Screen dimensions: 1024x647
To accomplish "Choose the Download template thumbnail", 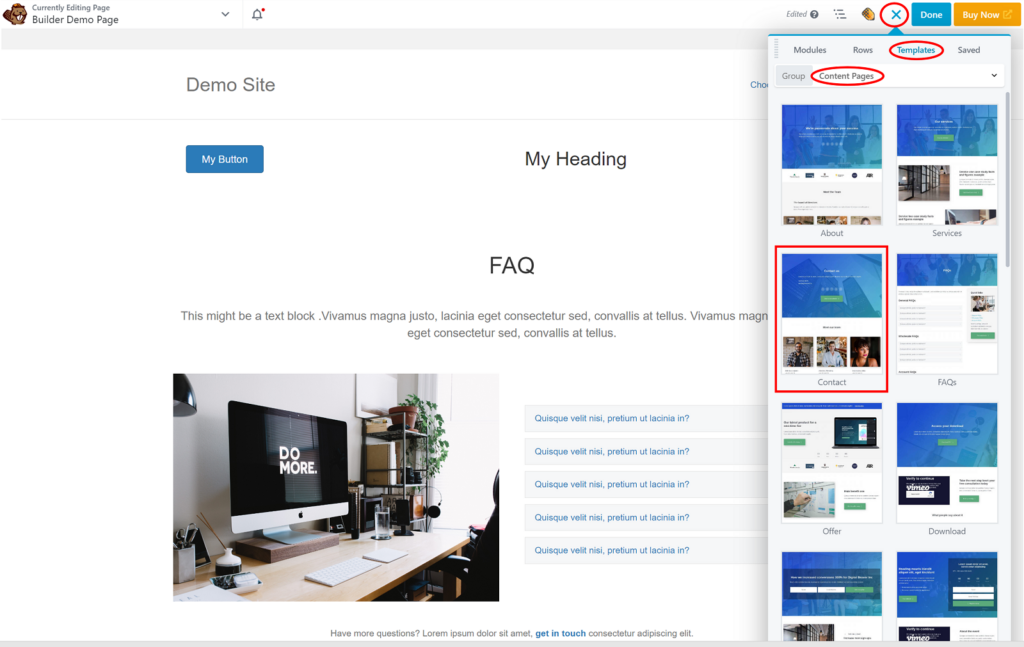I will tap(947, 462).
